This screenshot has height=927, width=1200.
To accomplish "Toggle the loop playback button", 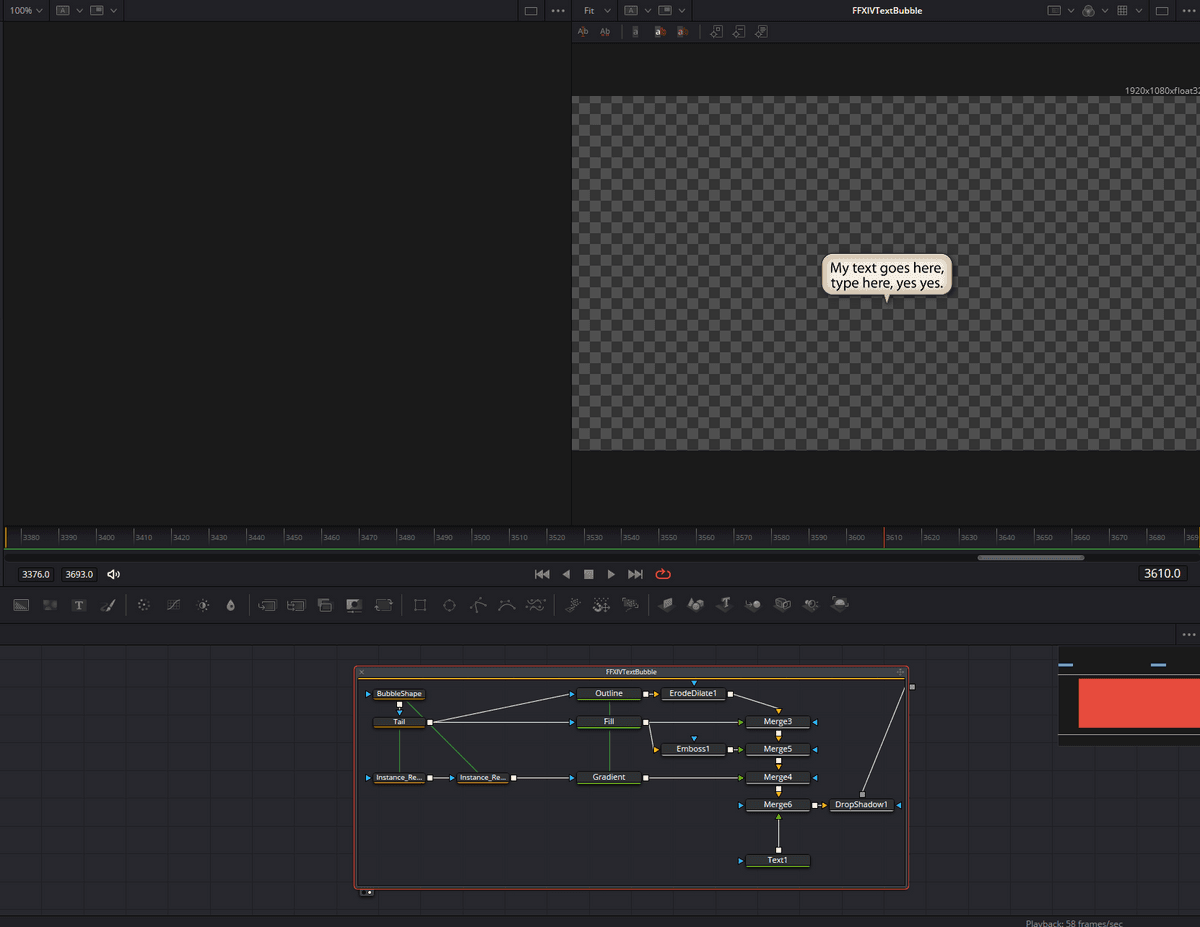I will click(x=662, y=574).
